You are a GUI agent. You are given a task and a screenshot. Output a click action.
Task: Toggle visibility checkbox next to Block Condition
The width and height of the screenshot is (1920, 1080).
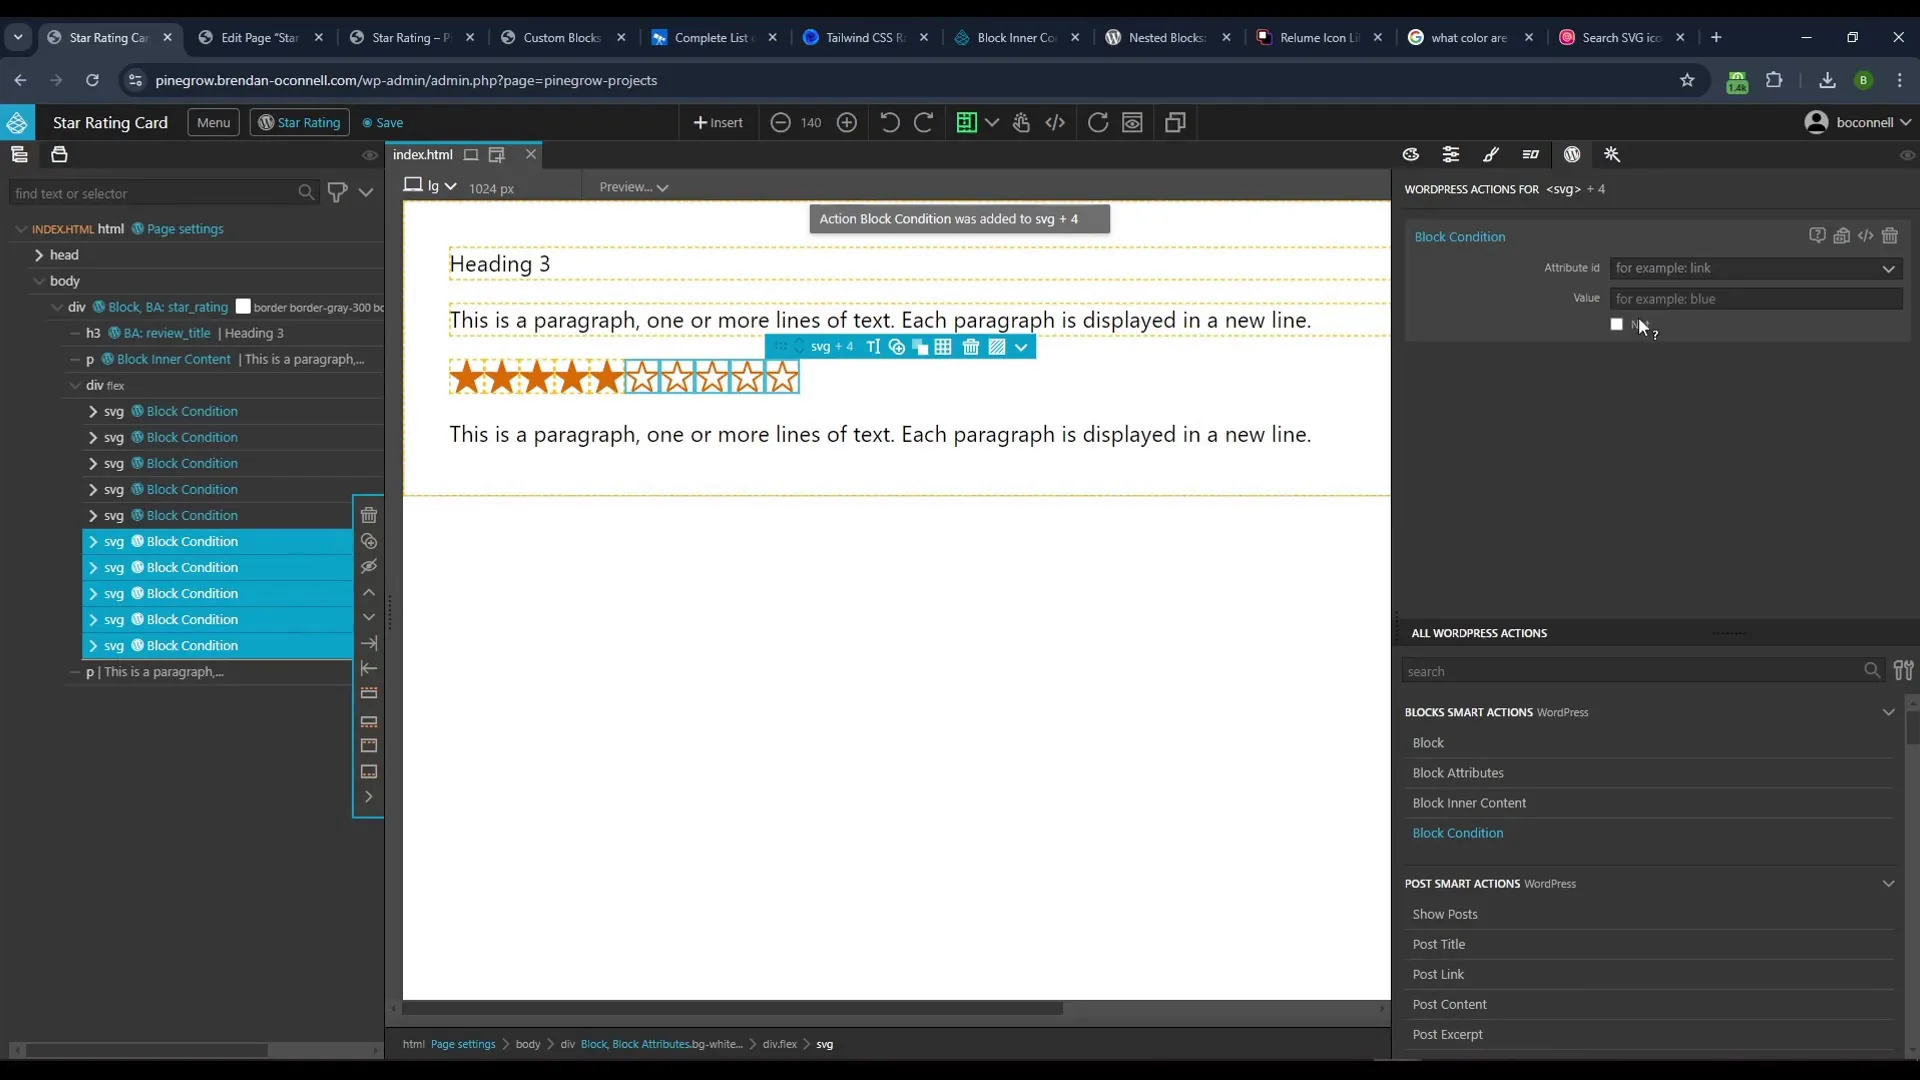tap(1615, 324)
